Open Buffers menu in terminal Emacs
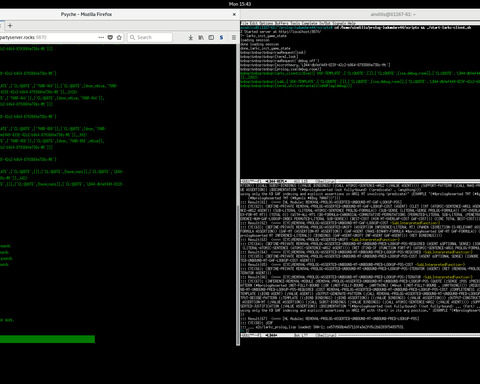 (x=283, y=23)
